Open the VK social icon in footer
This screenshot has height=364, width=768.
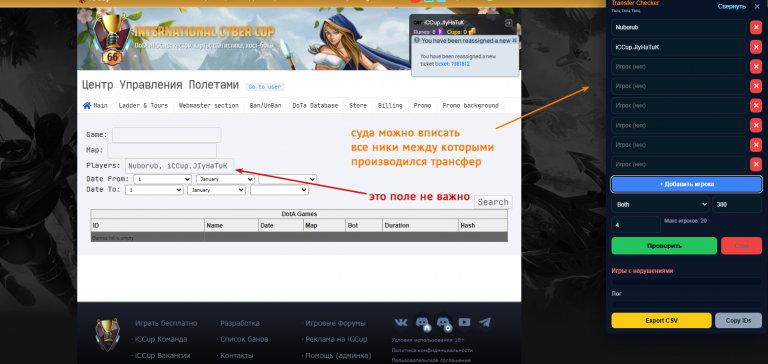pos(401,322)
